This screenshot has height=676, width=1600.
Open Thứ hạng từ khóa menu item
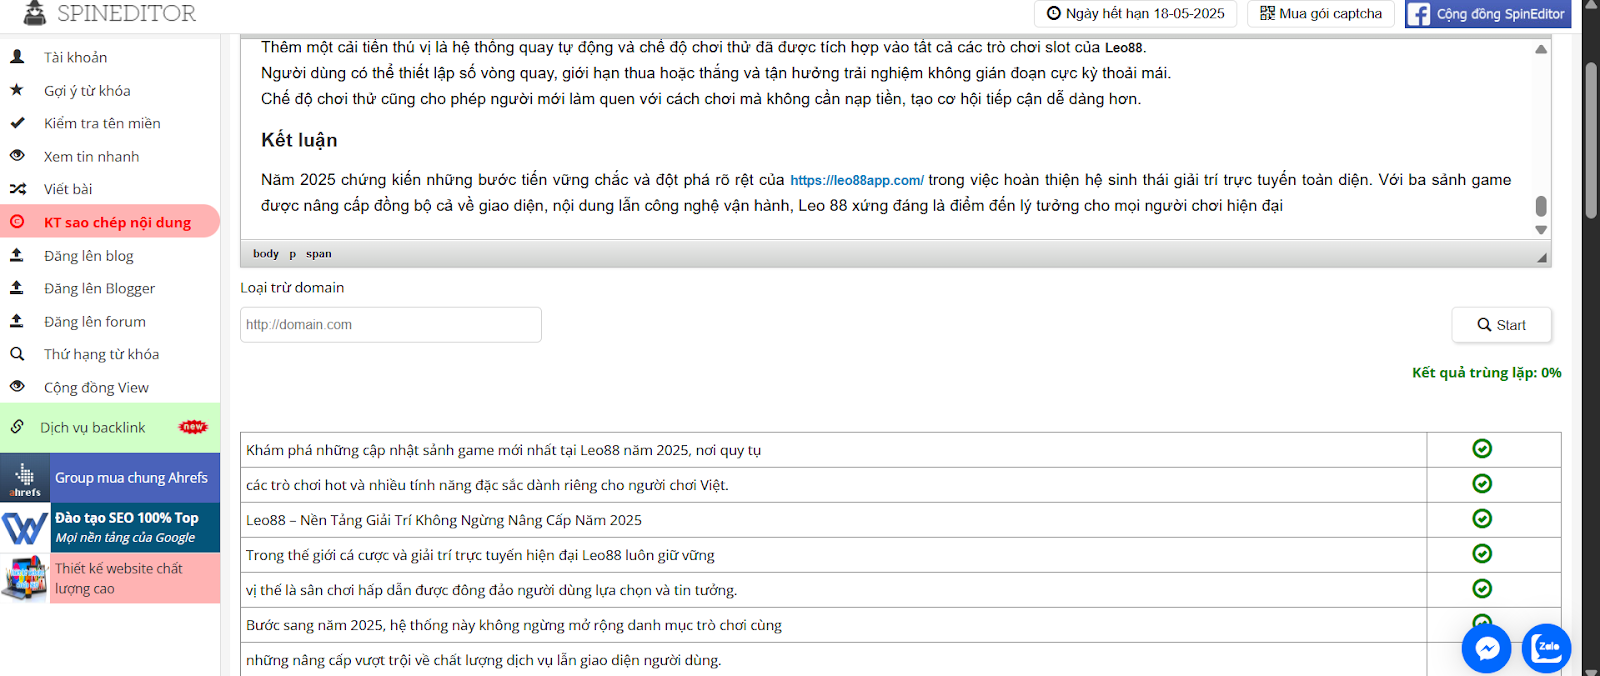pos(110,354)
